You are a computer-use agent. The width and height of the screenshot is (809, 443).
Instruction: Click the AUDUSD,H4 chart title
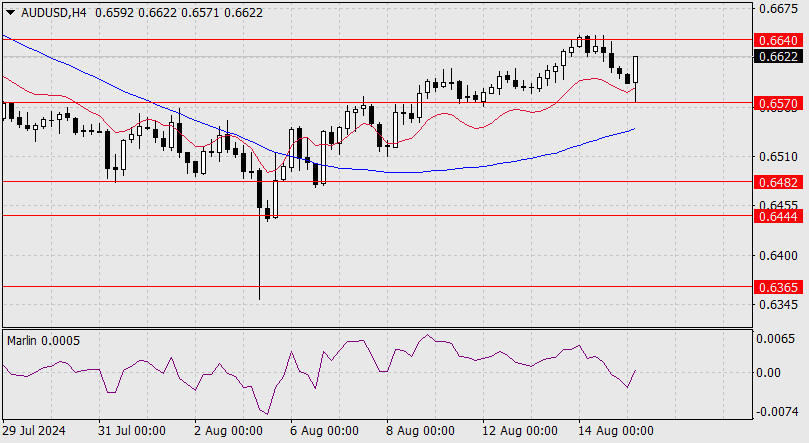pyautogui.click(x=54, y=13)
